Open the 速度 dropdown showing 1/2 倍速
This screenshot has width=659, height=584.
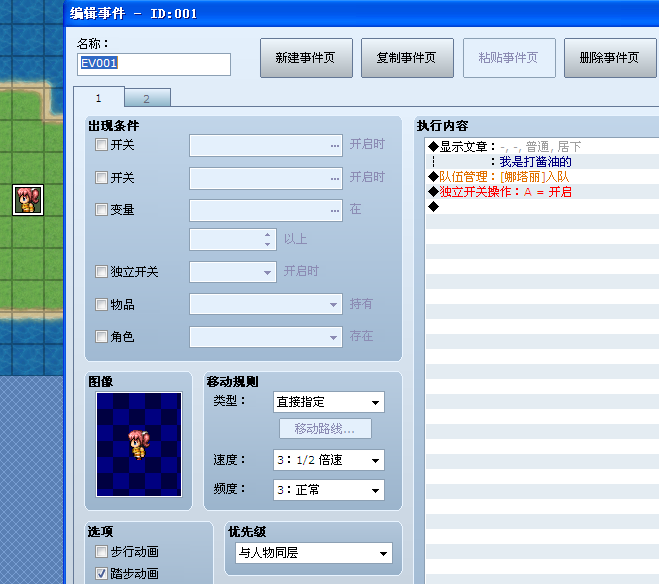click(x=329, y=460)
